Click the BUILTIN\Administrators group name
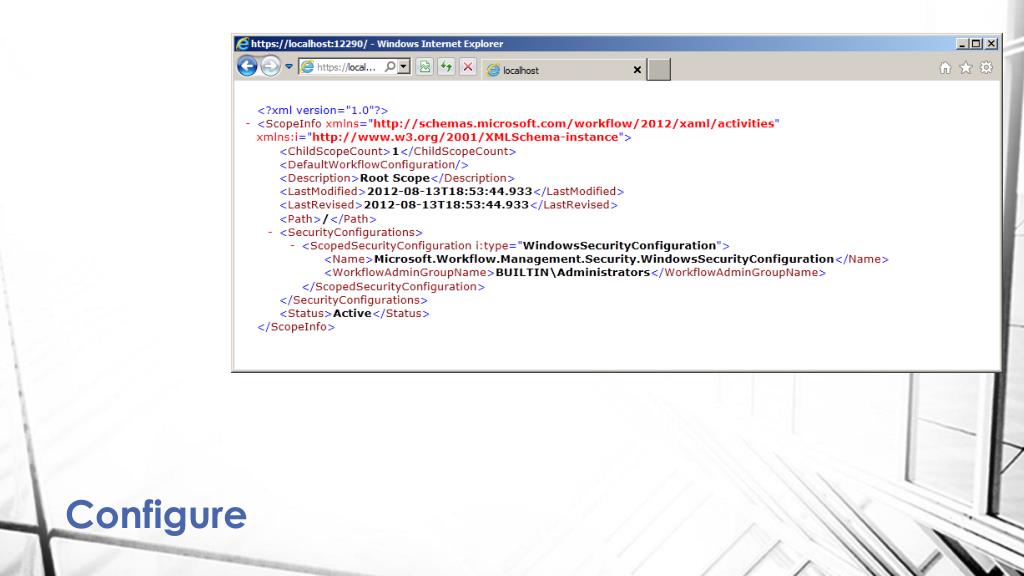This screenshot has width=1024, height=576. click(x=573, y=272)
